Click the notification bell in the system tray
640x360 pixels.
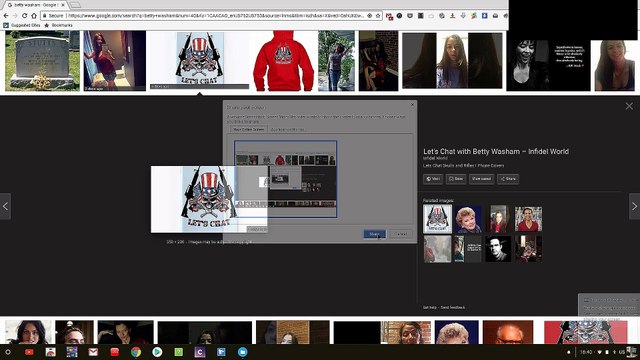569,352
